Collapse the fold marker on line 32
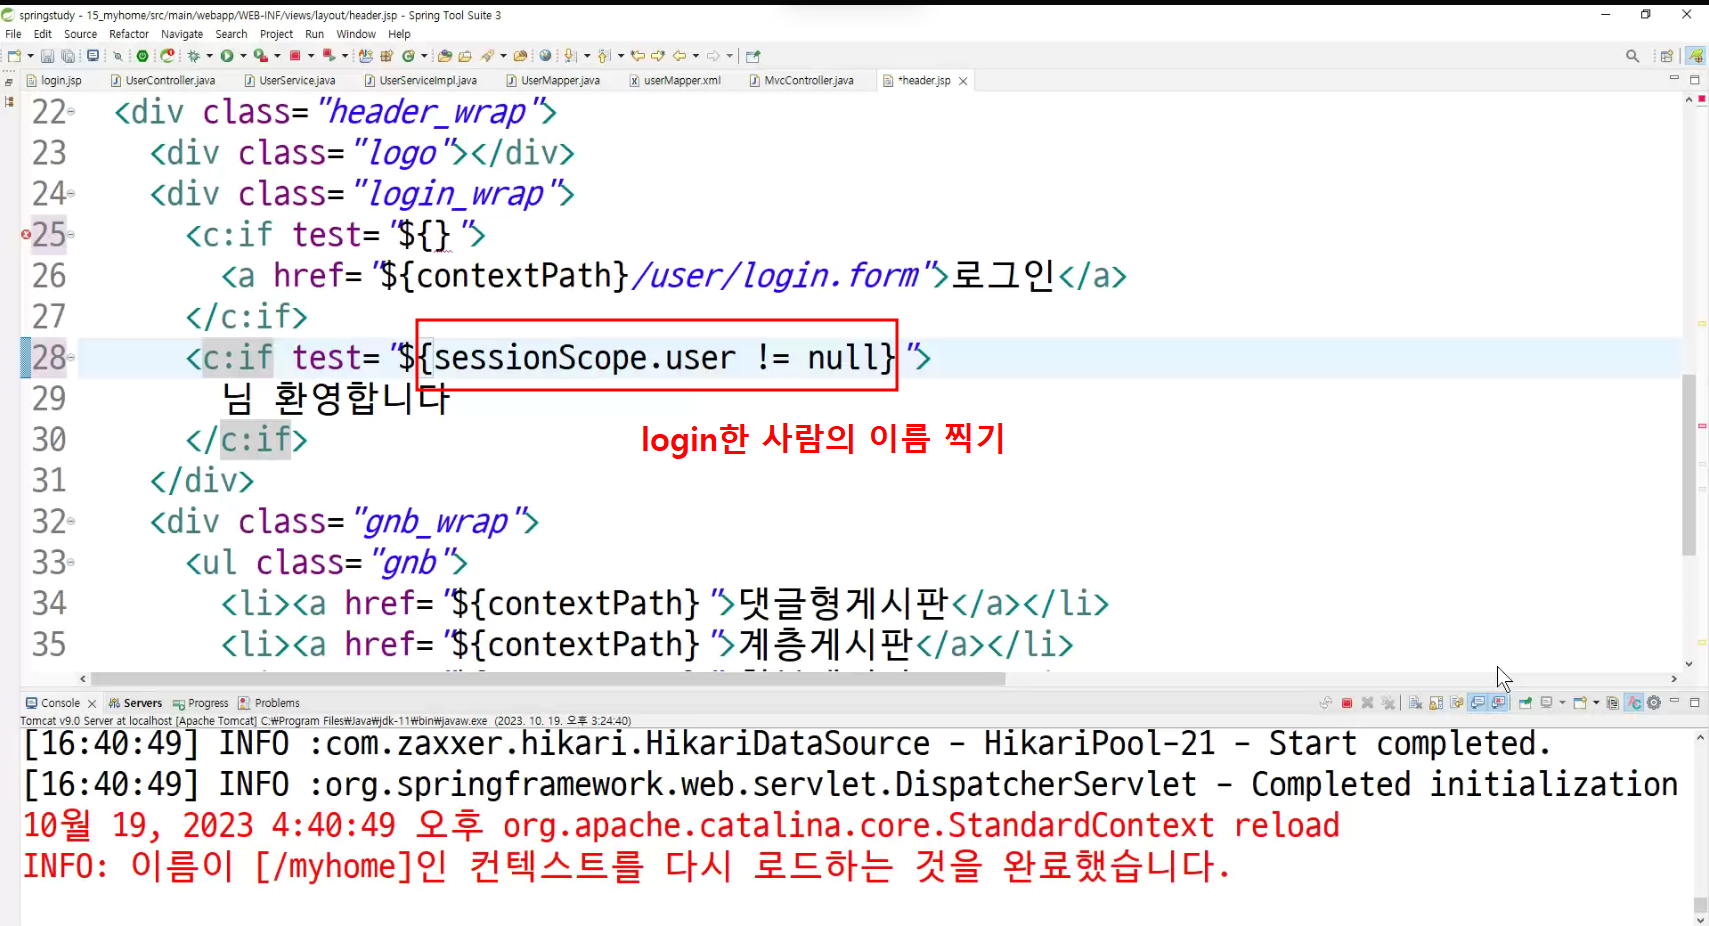1709x926 pixels. click(71, 521)
